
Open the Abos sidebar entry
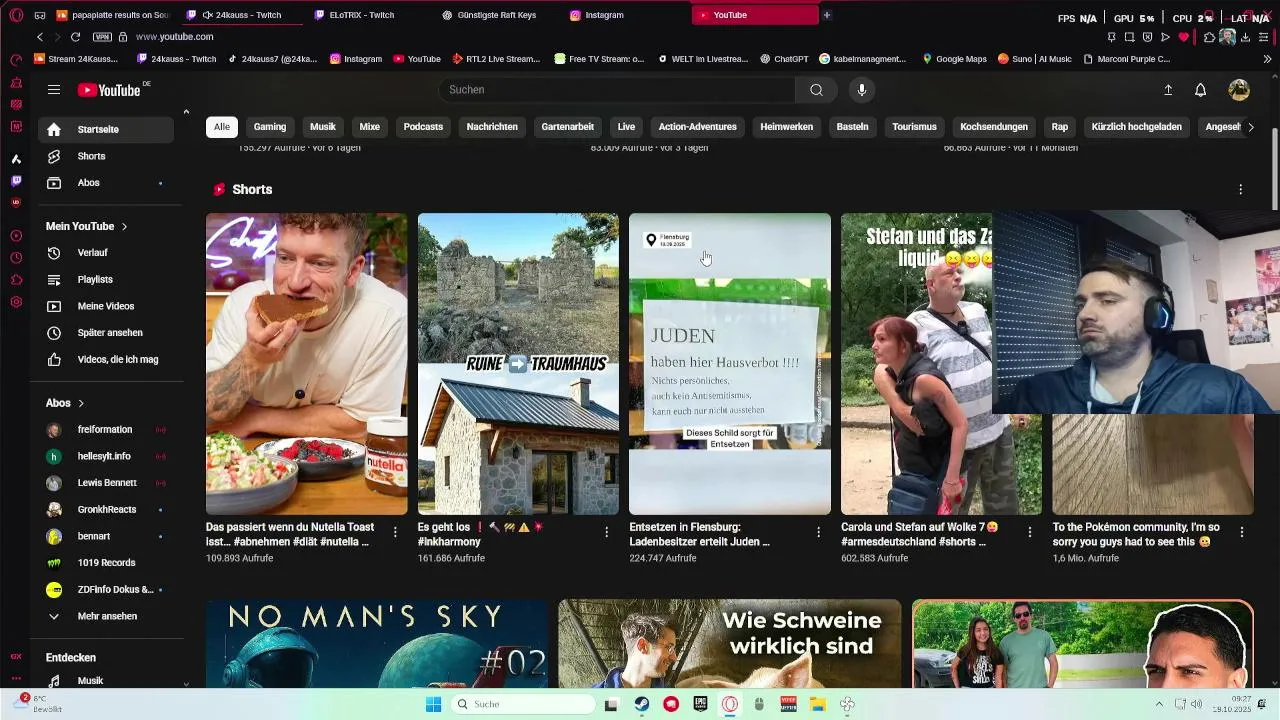click(x=106, y=183)
